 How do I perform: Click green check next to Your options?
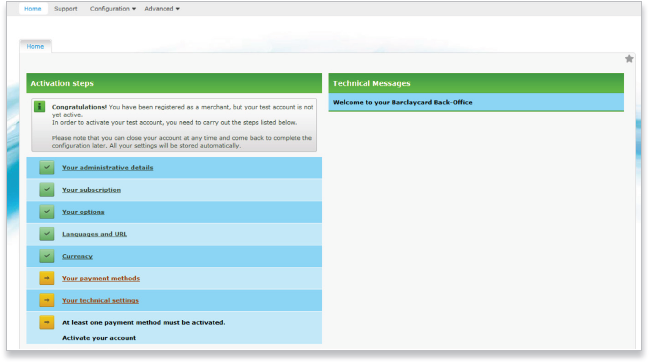(47, 212)
